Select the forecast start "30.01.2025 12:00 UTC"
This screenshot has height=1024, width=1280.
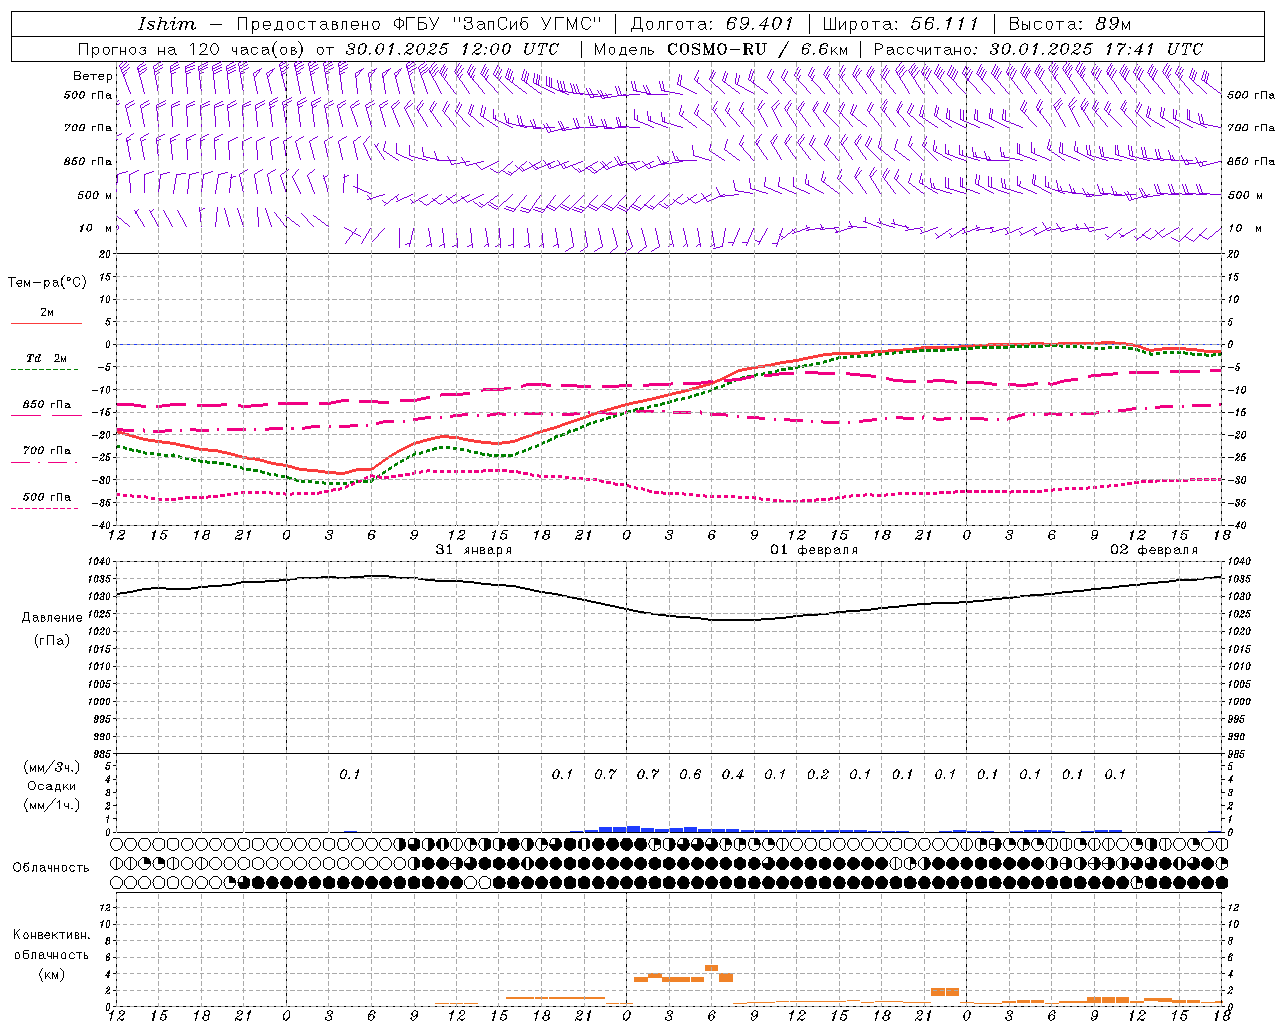point(452,48)
